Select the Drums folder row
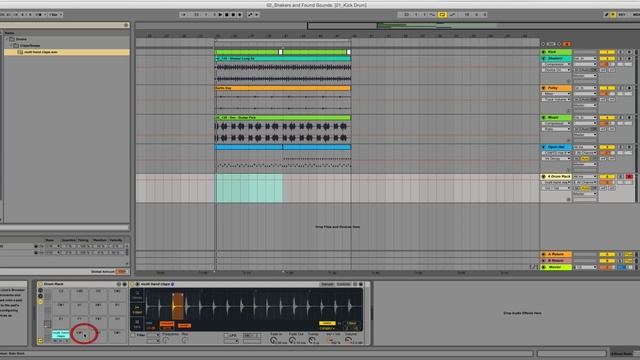Screen dimensions: 640x360 [67, 39]
